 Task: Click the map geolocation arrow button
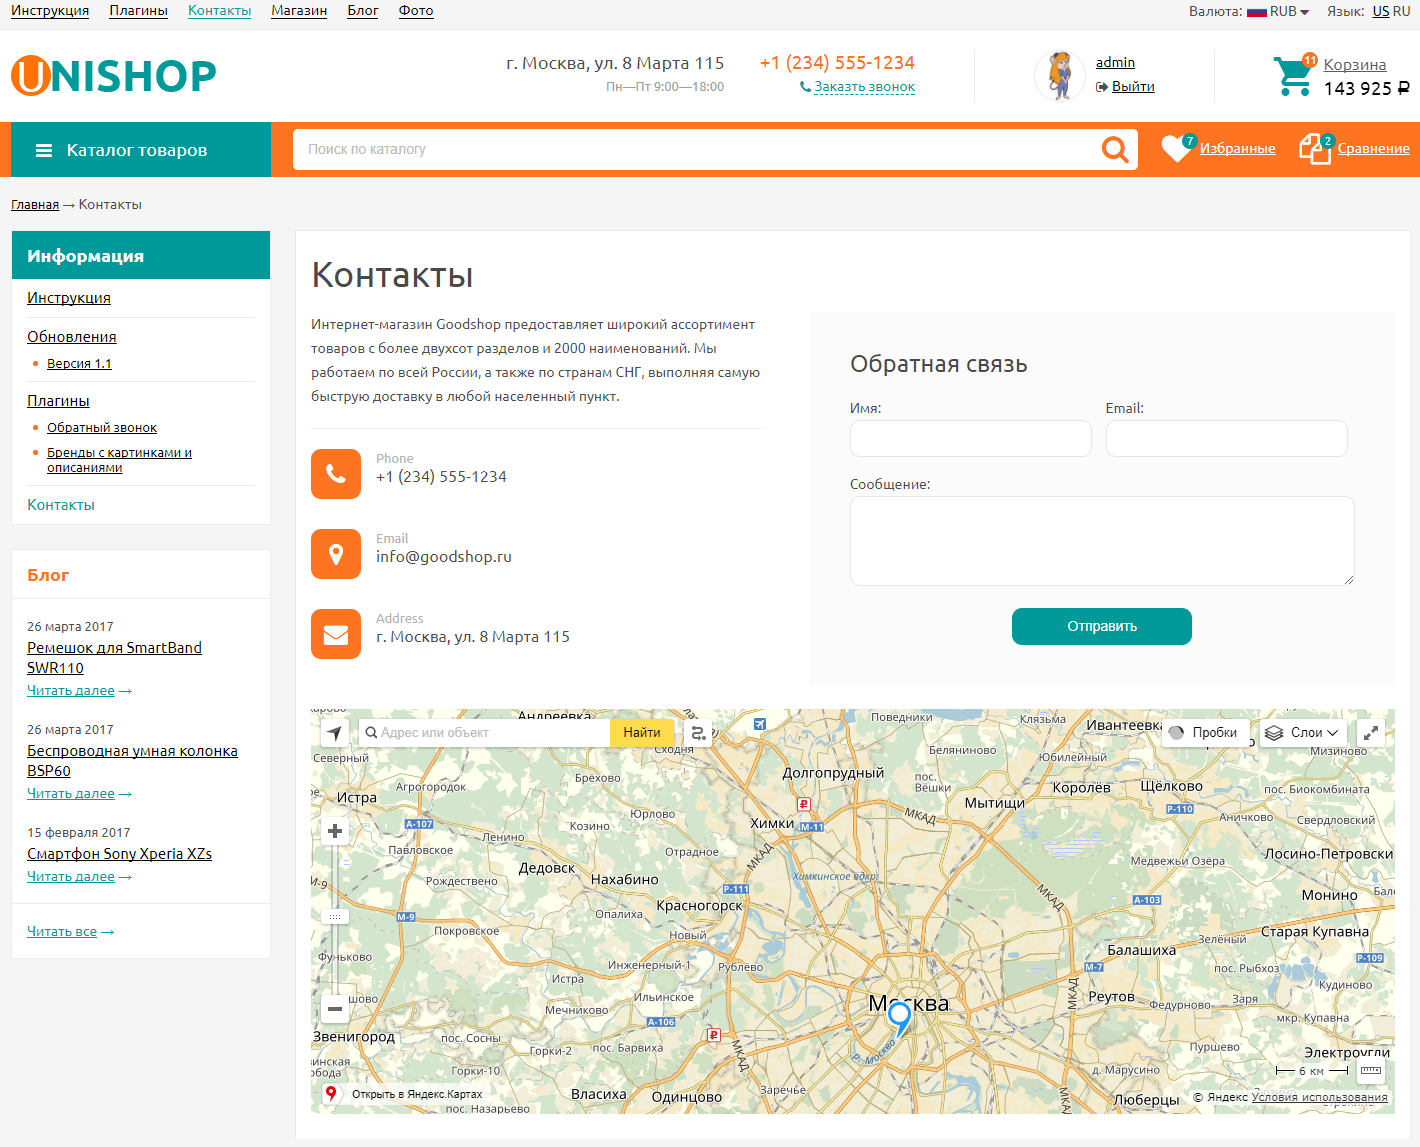(x=334, y=733)
